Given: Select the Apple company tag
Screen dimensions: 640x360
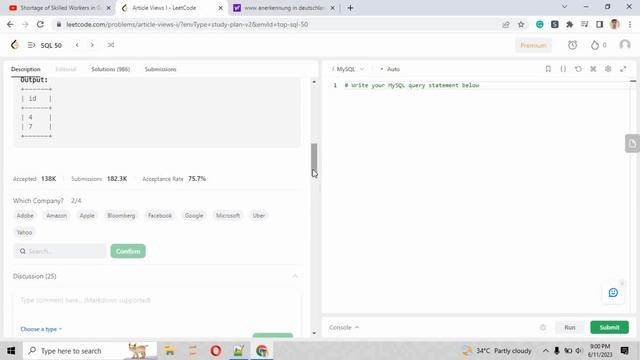Looking at the screenshot, I should [x=87, y=216].
